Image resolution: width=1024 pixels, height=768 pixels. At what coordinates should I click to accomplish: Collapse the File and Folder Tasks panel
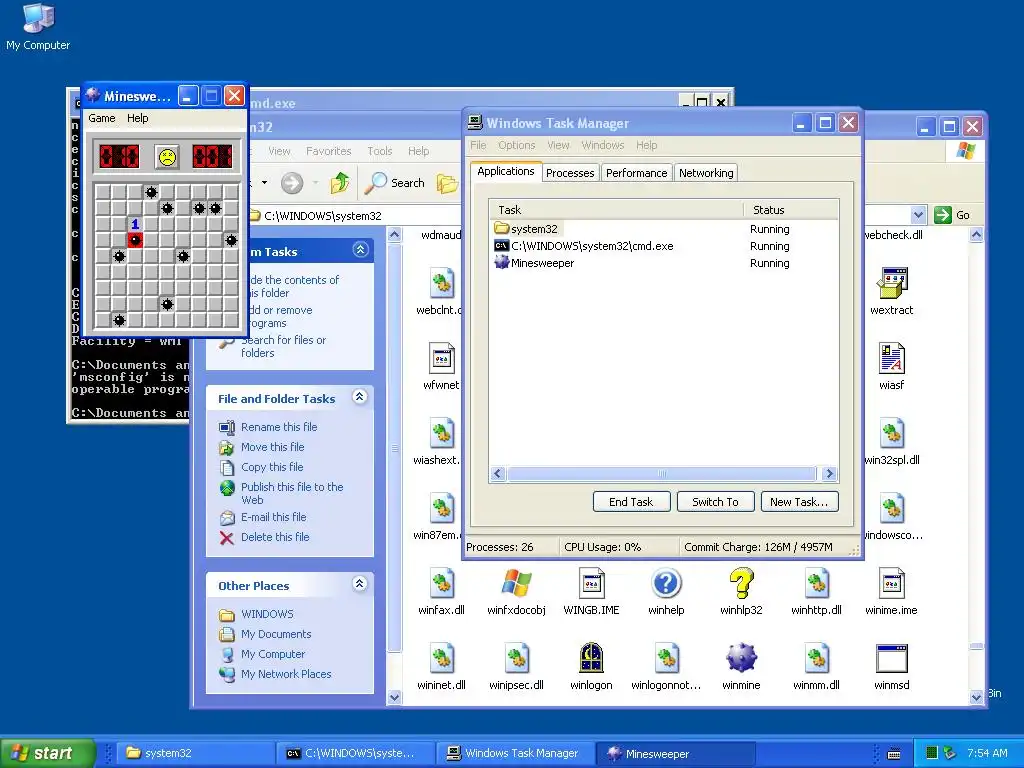tap(359, 396)
